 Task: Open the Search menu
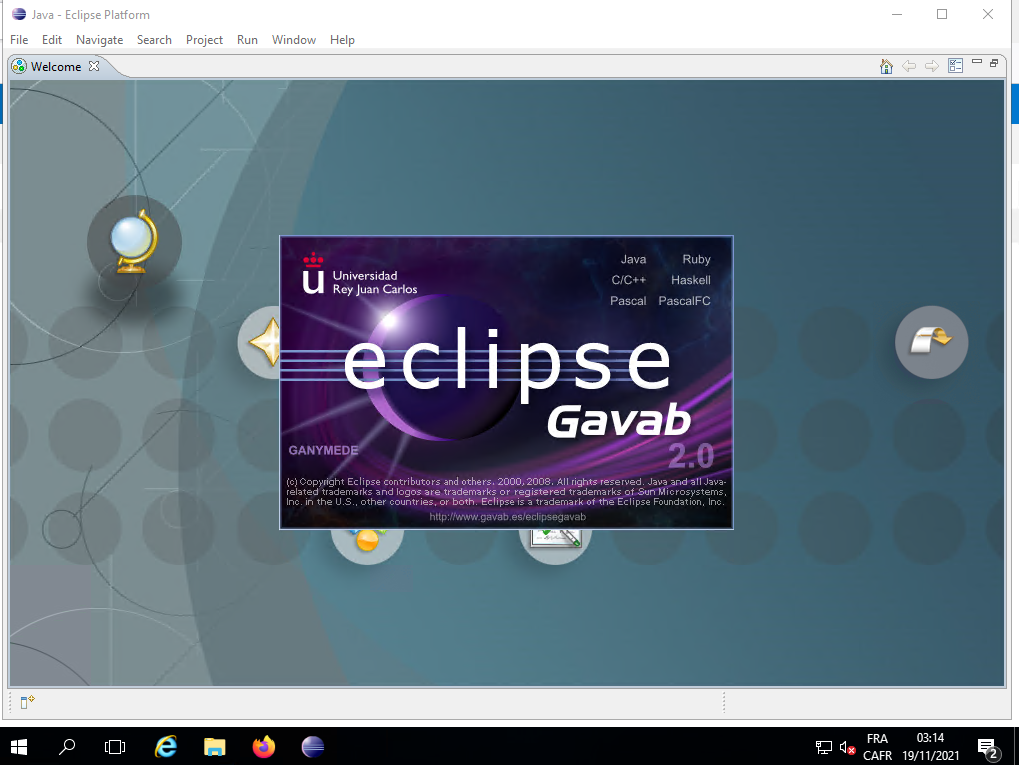pyautogui.click(x=154, y=40)
